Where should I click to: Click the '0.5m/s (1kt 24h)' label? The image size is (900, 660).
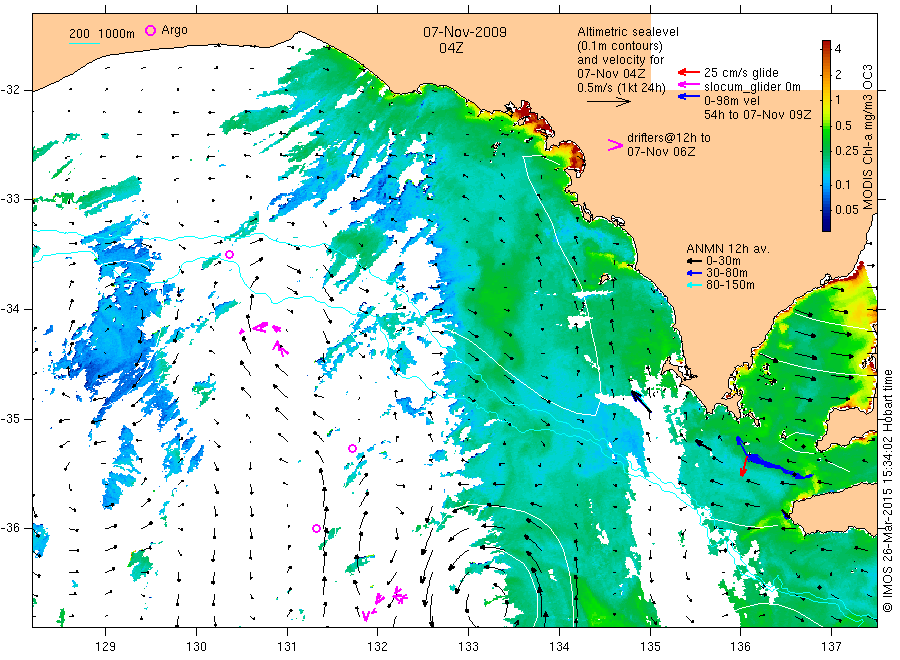[622, 88]
